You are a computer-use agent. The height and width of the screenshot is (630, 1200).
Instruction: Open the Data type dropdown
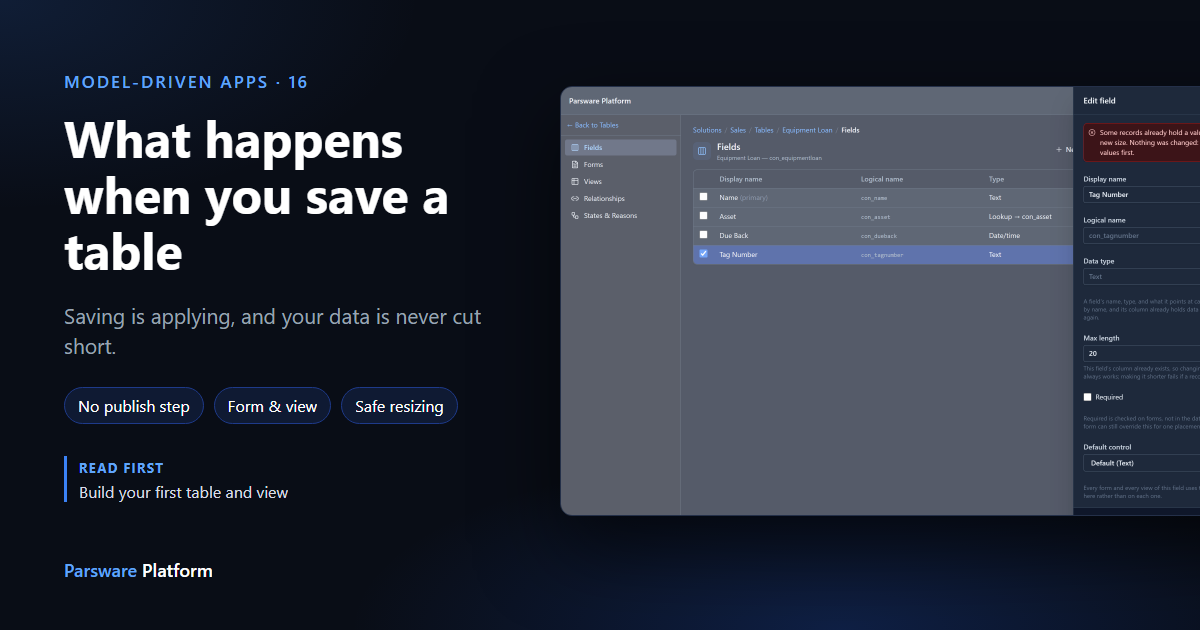[x=1142, y=277]
